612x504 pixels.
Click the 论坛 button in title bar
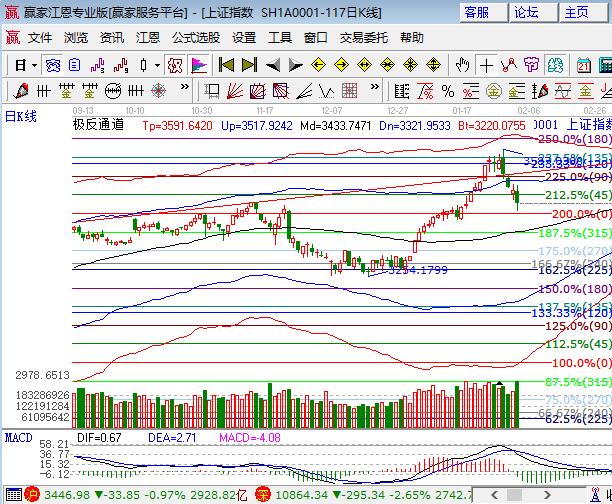point(526,12)
